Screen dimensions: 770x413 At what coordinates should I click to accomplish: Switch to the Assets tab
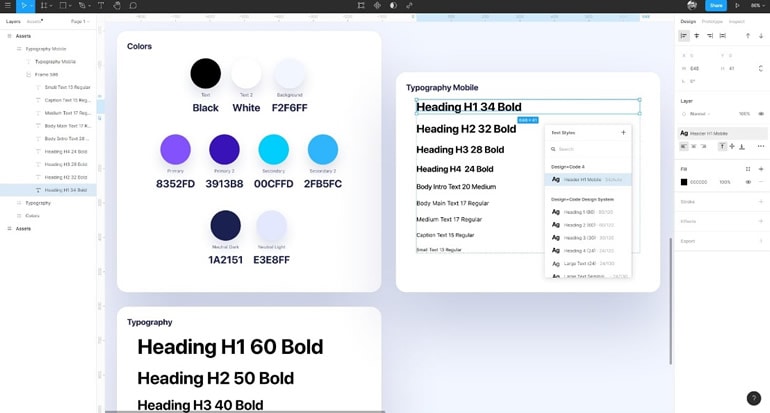tap(34, 22)
